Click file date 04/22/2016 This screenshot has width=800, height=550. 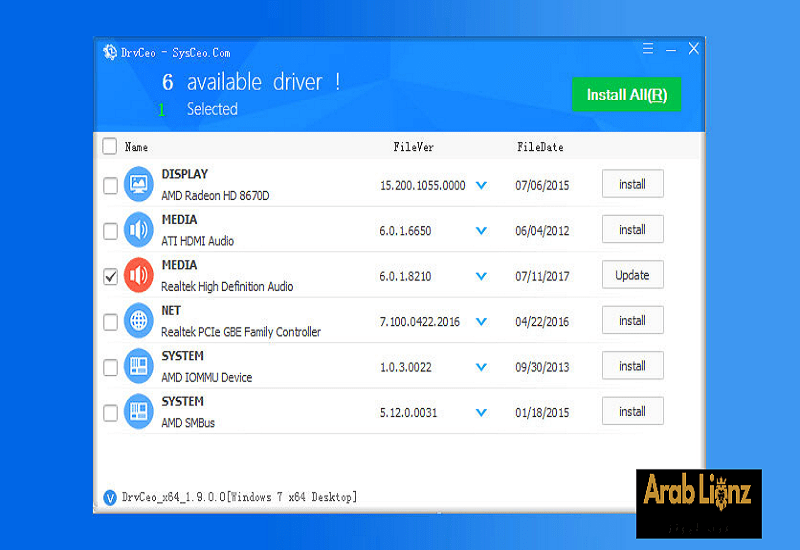click(x=542, y=321)
